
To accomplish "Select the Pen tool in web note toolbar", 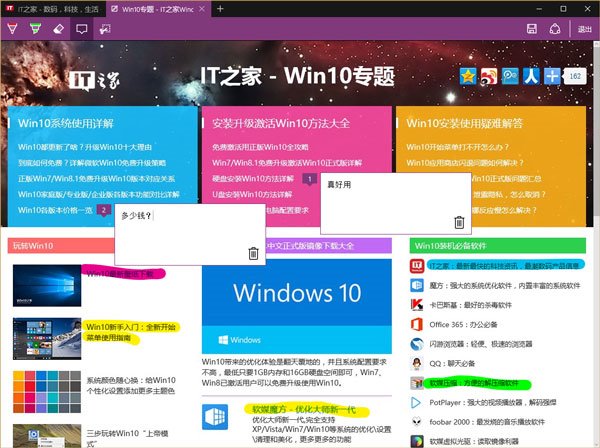I will coord(11,29).
